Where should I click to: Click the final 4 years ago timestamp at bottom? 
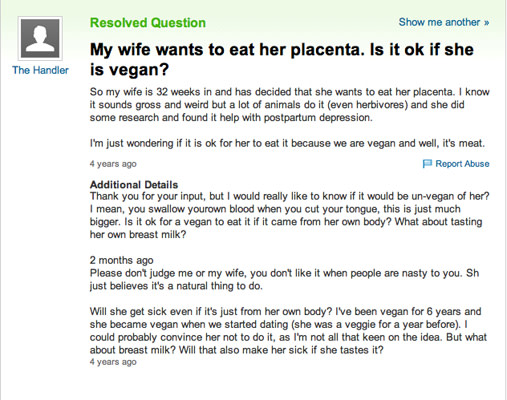[x=113, y=362]
